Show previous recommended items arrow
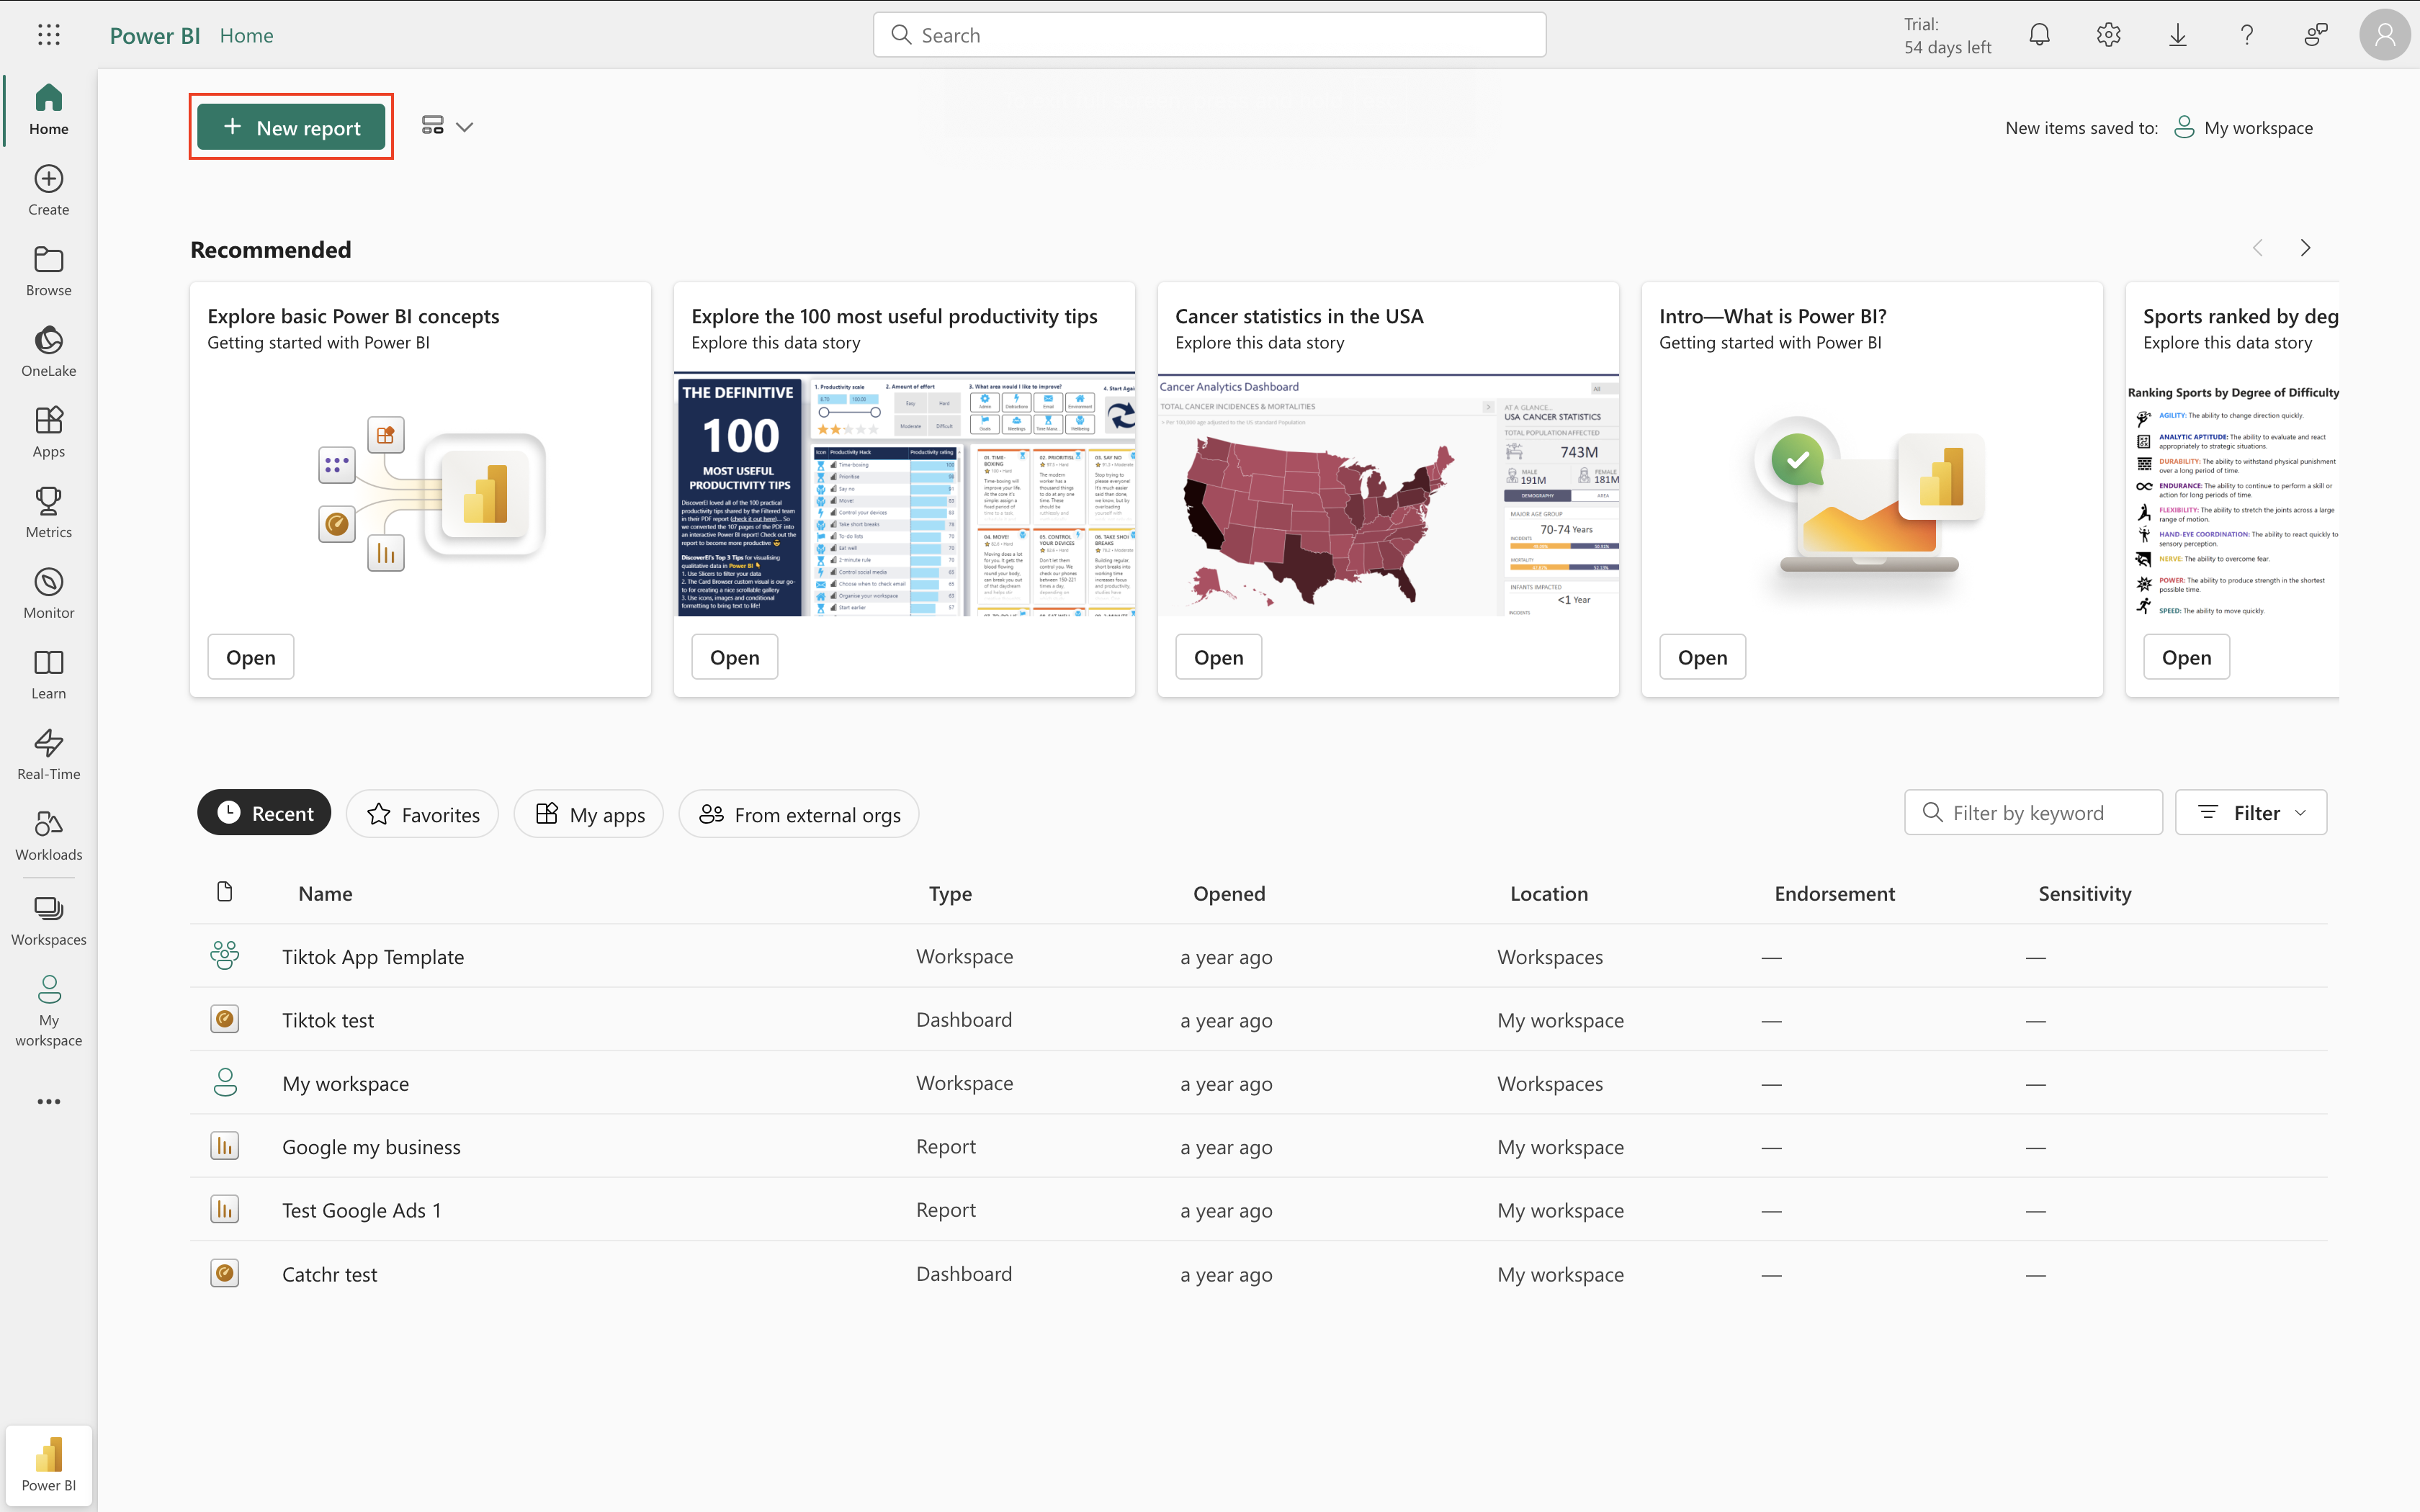 2257,248
